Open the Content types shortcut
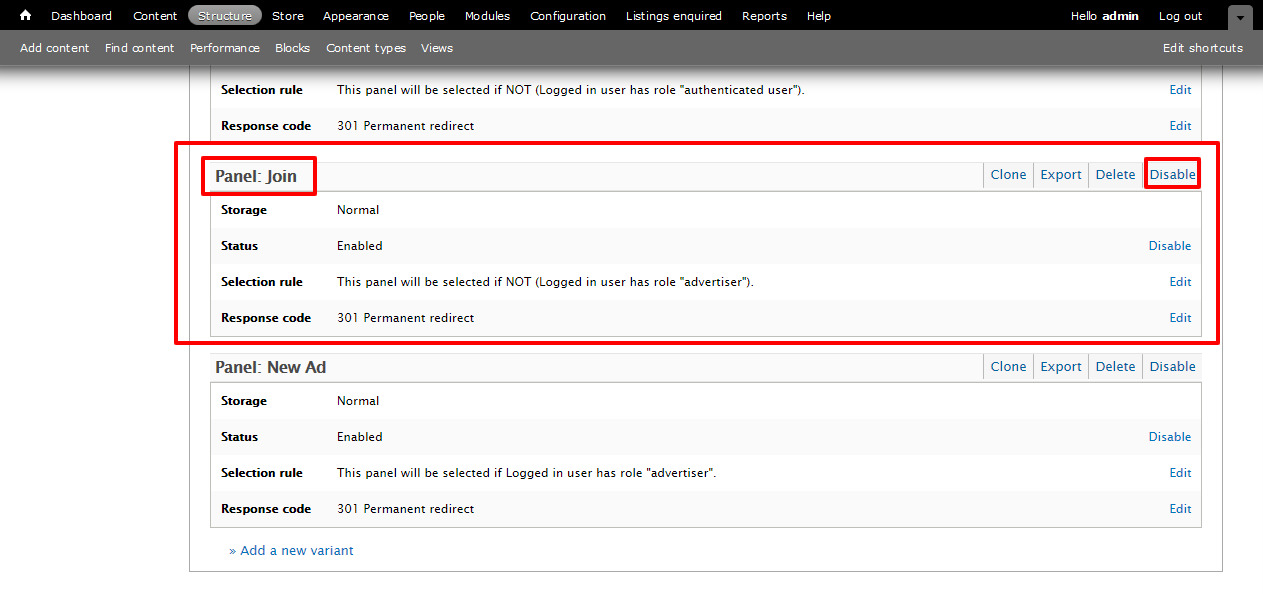Screen dimensions: 1263x594 [366, 48]
